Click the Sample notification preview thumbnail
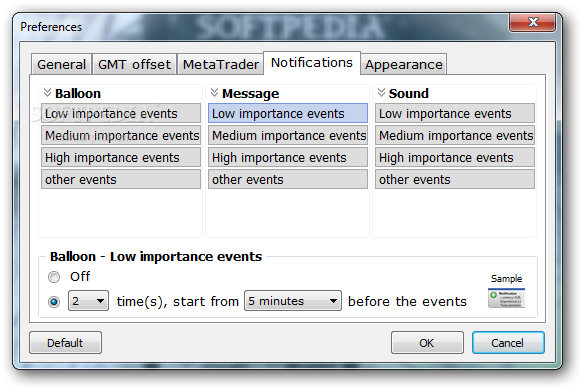 [506, 298]
